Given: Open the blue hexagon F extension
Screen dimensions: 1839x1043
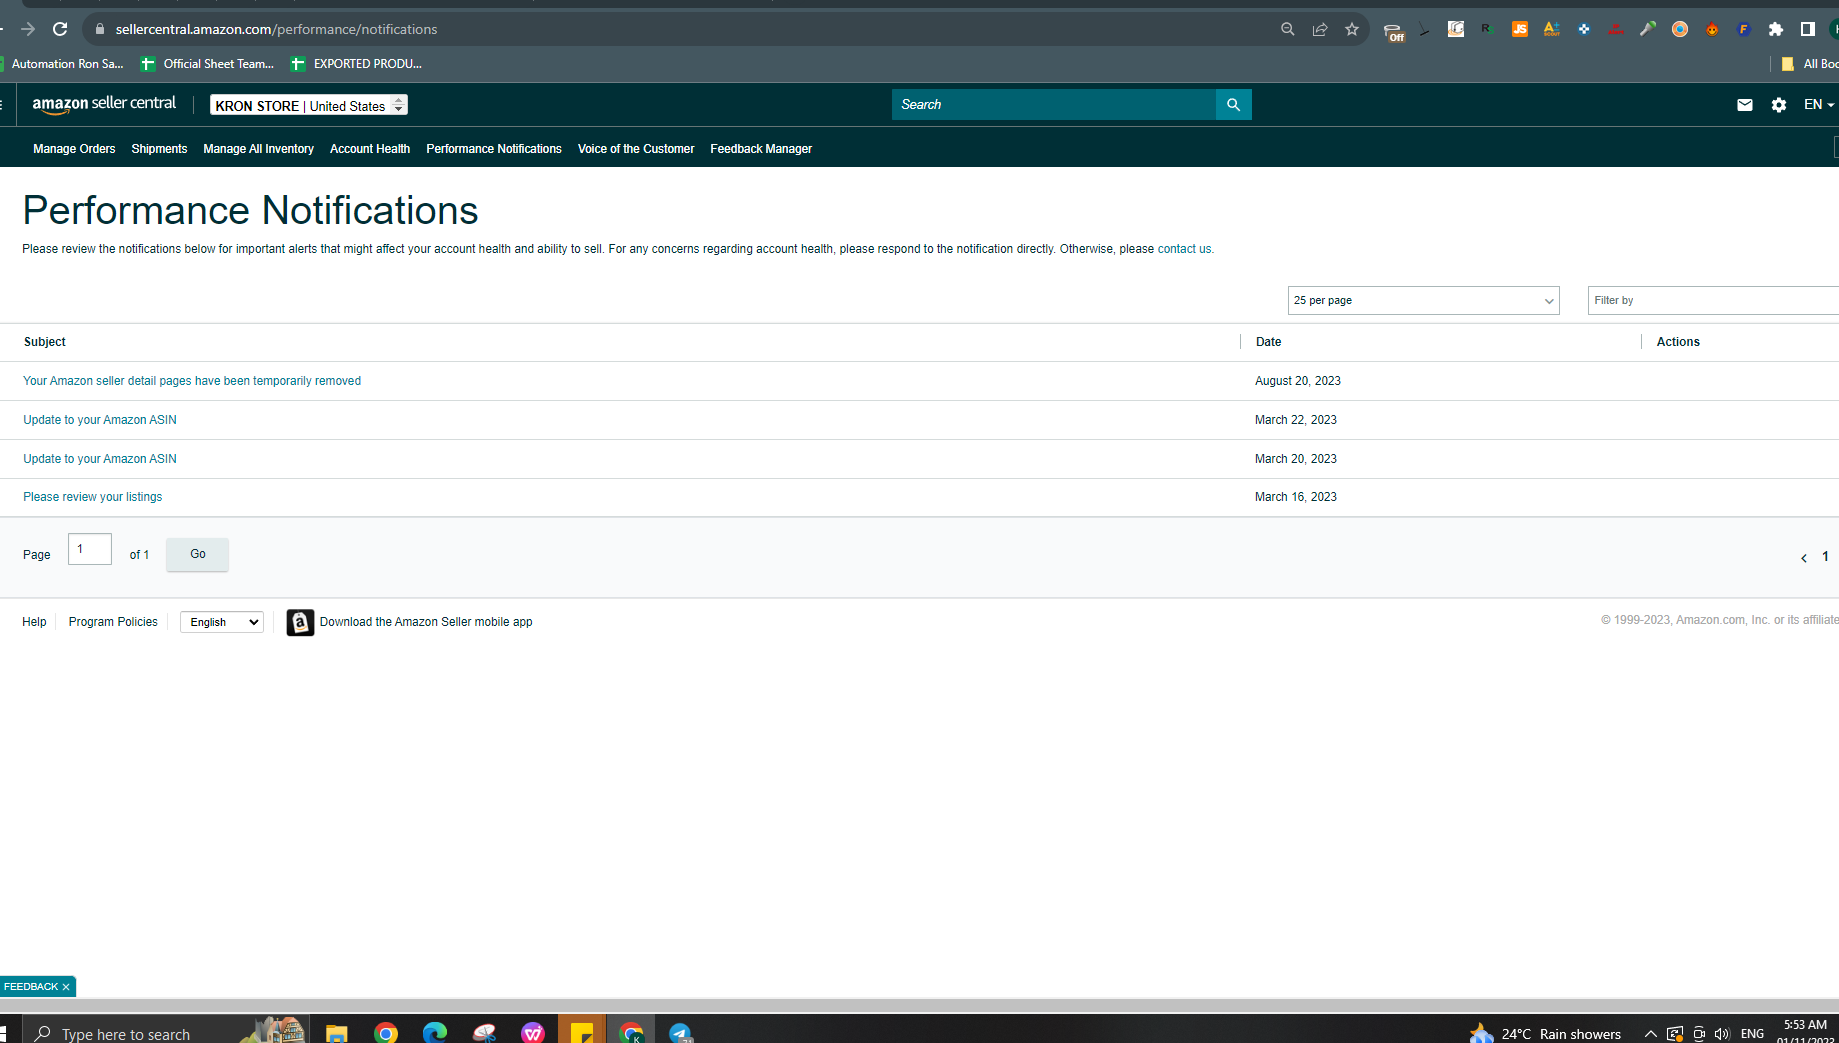Looking at the screenshot, I should tap(1744, 29).
